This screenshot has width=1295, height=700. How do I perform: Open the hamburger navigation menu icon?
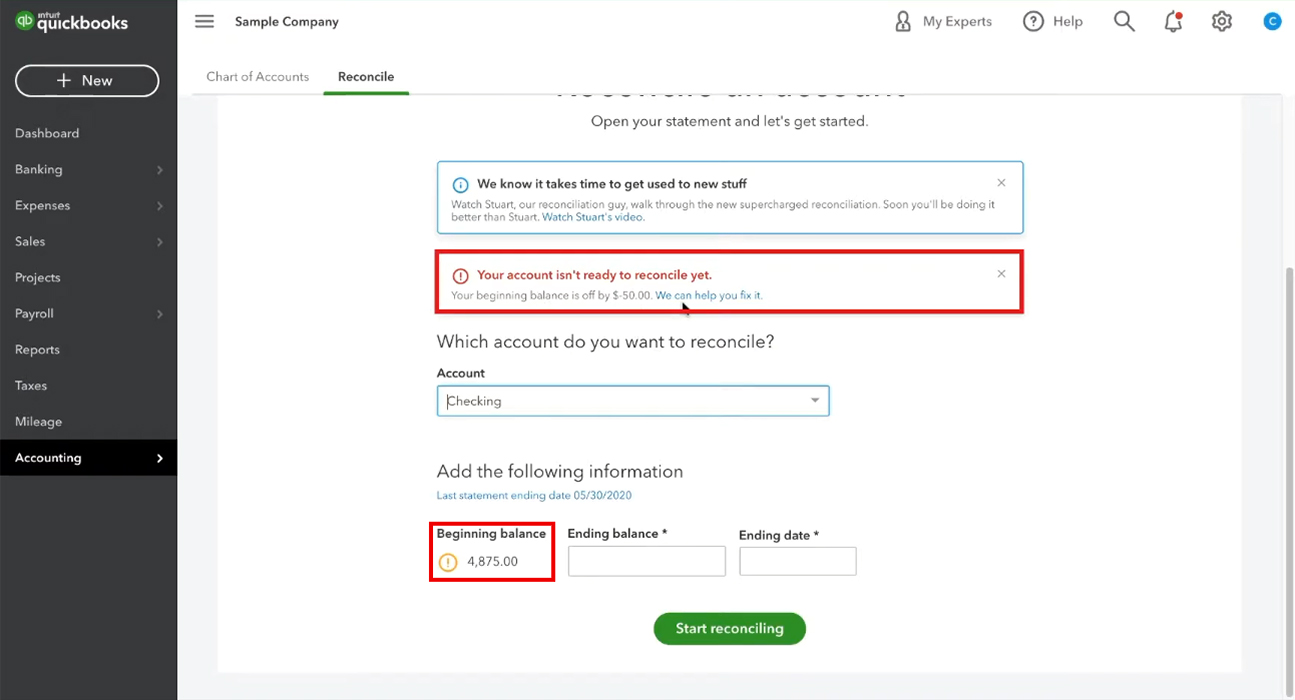[x=204, y=21]
